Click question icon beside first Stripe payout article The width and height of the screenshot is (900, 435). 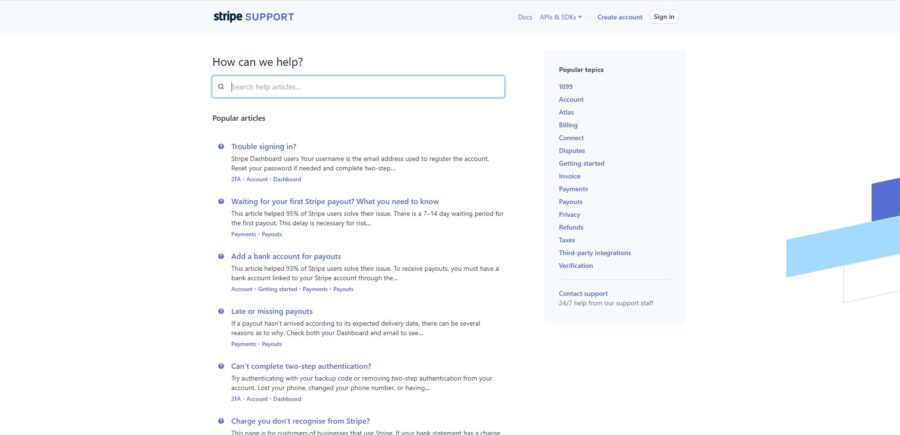pyautogui.click(x=221, y=201)
